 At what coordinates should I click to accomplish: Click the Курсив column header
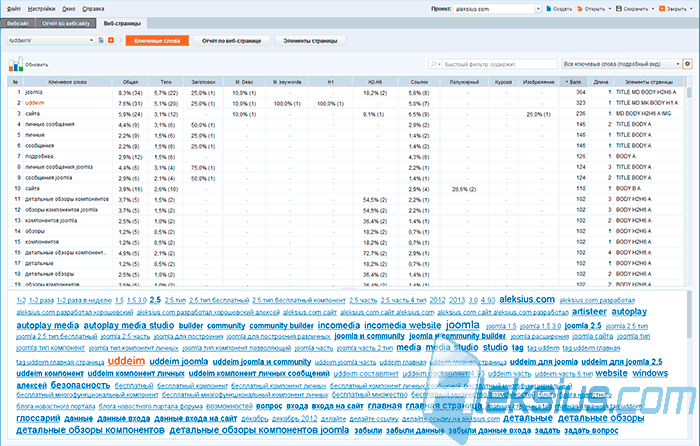503,82
